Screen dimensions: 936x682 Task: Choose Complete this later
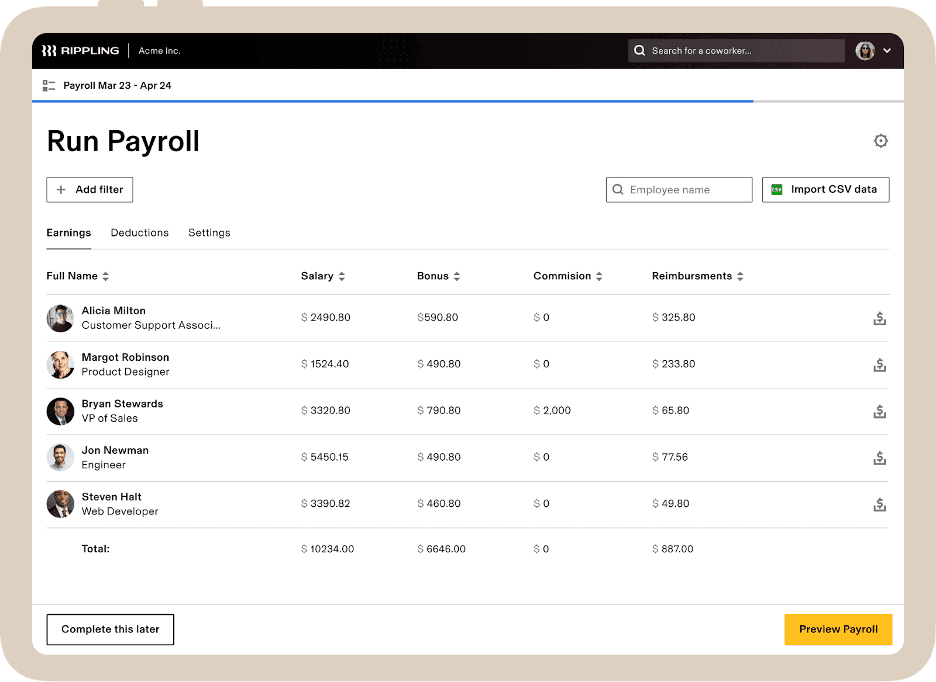(x=110, y=629)
